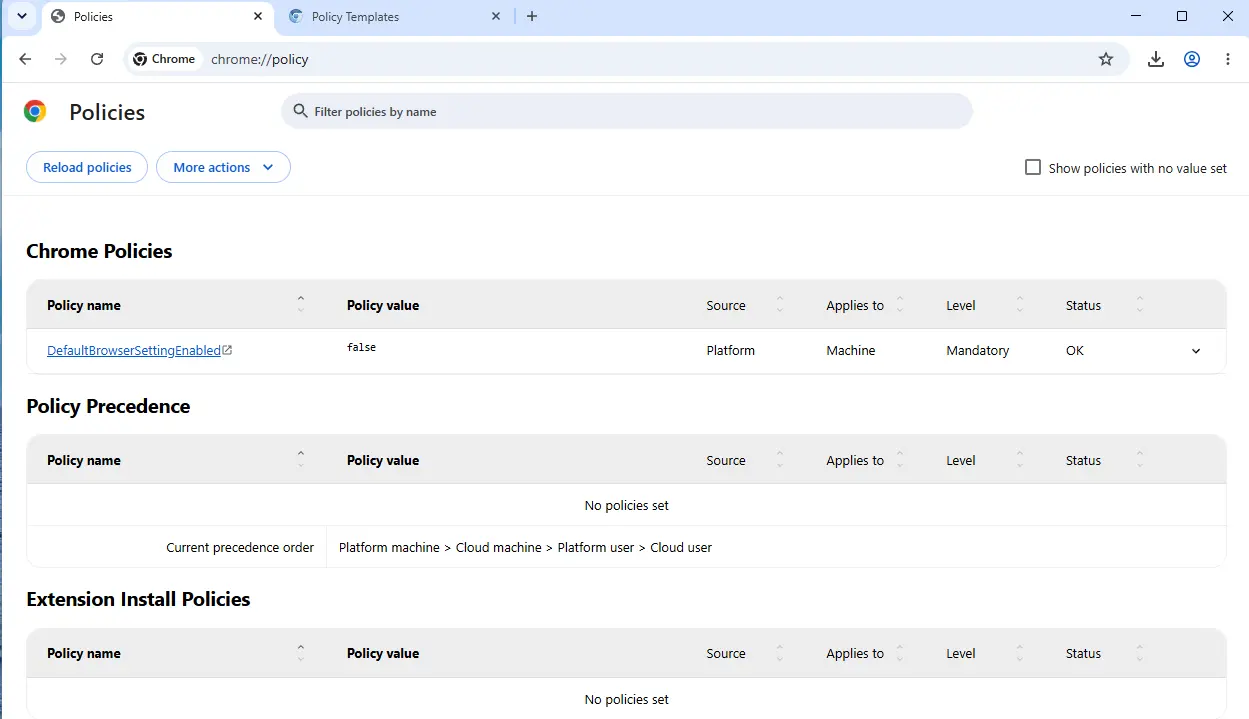Open a new tab with plus icon
1249x719 pixels.
532,16
